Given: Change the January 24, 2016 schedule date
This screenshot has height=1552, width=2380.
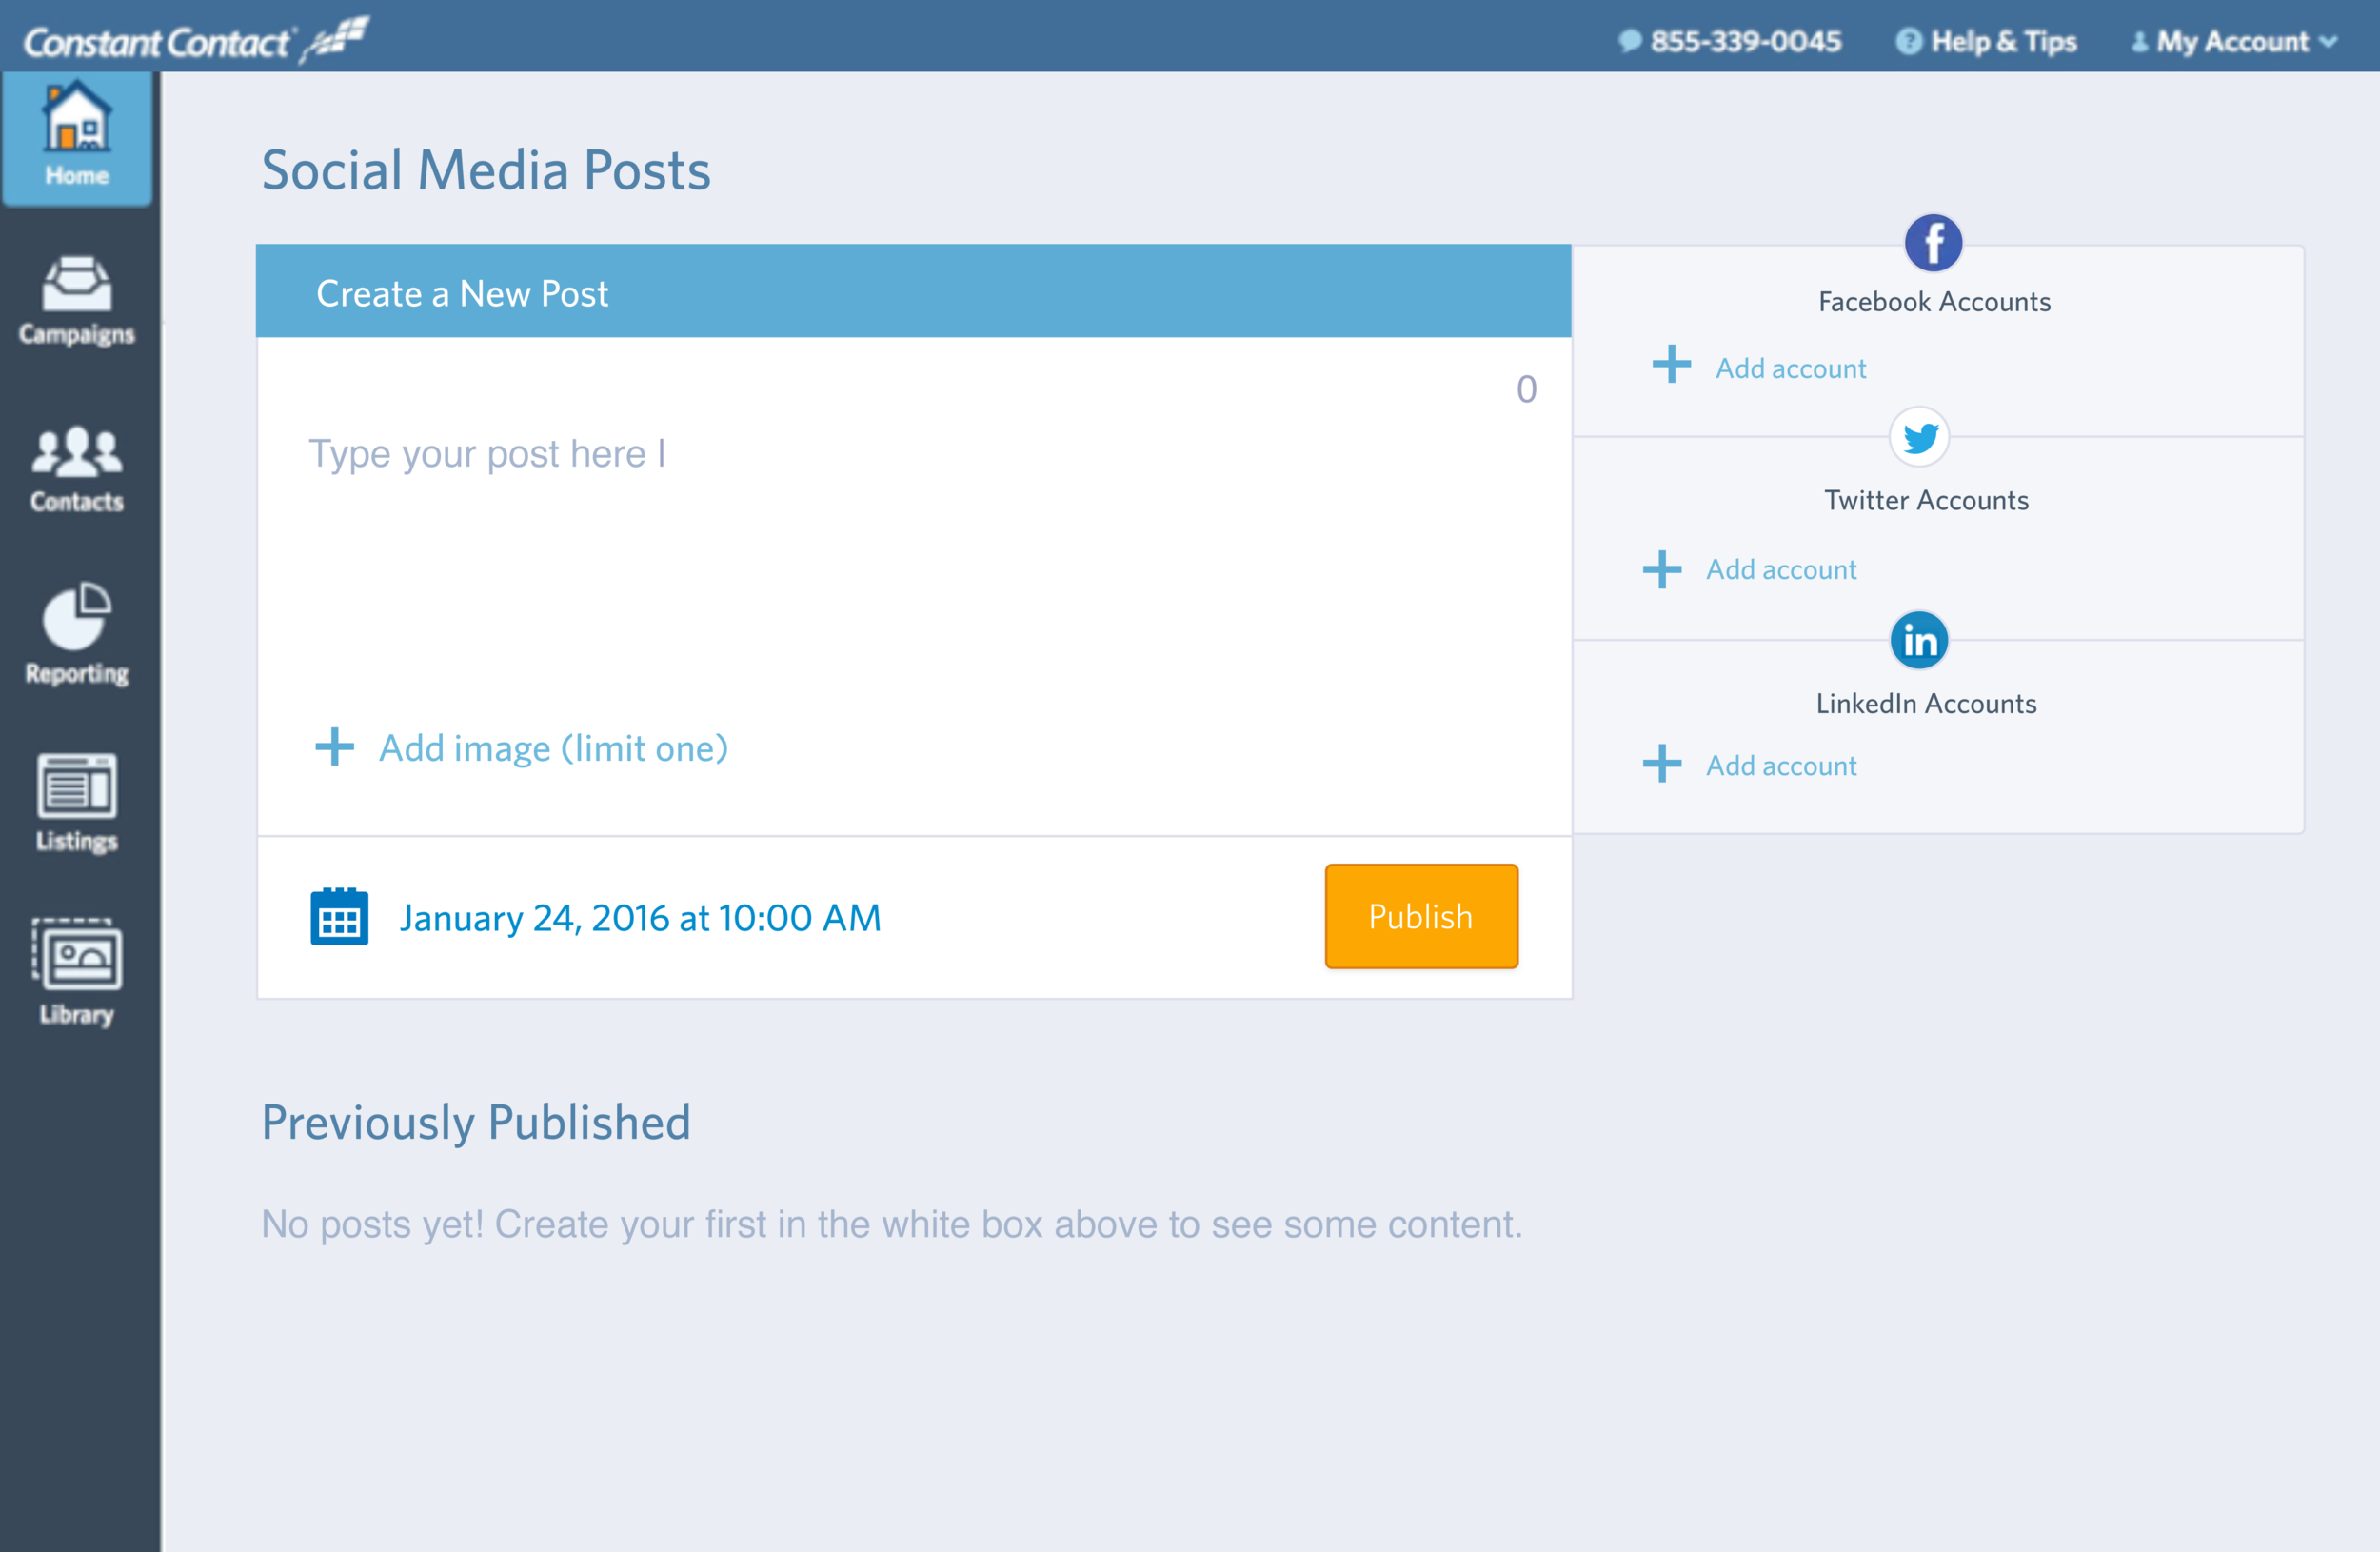Looking at the screenshot, I should point(640,918).
